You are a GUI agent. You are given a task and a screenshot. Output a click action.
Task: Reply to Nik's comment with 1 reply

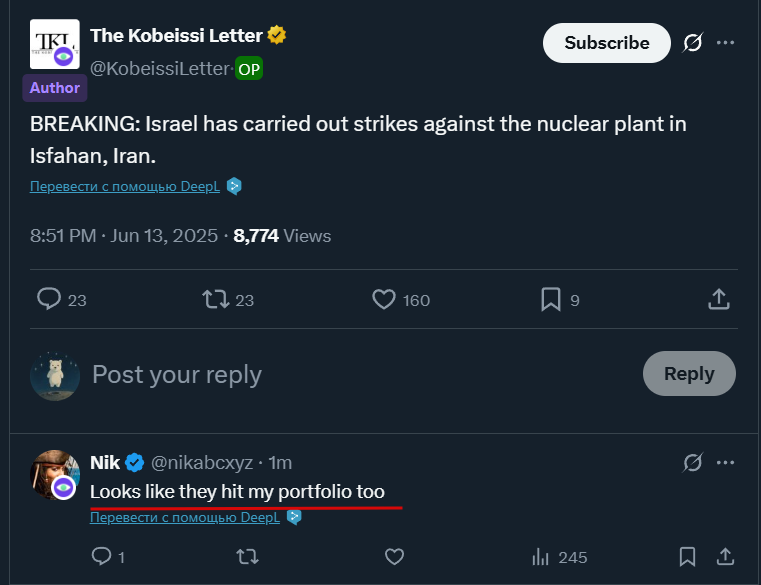coord(101,556)
